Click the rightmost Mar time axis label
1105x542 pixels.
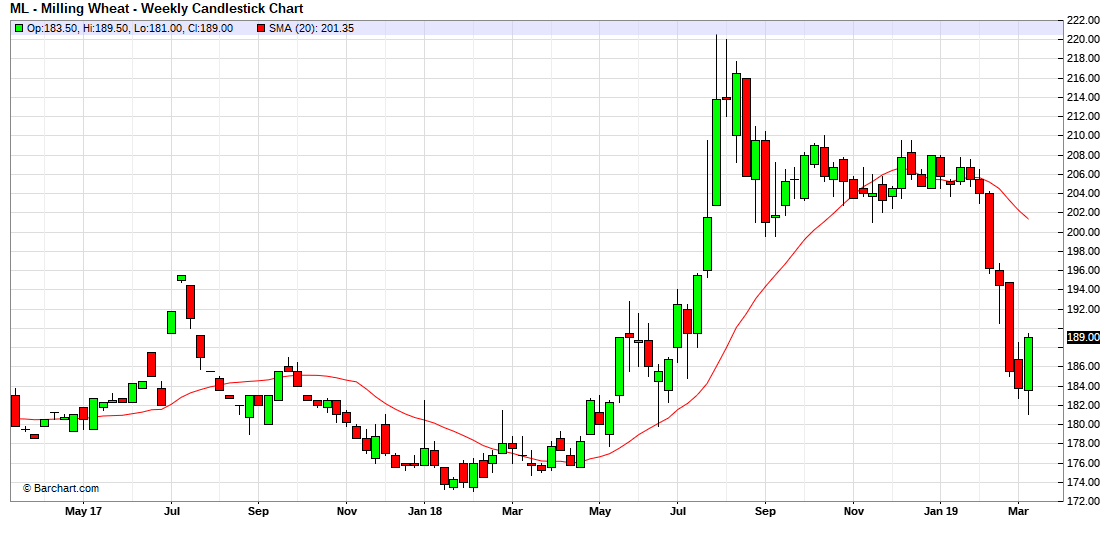pos(1019,511)
